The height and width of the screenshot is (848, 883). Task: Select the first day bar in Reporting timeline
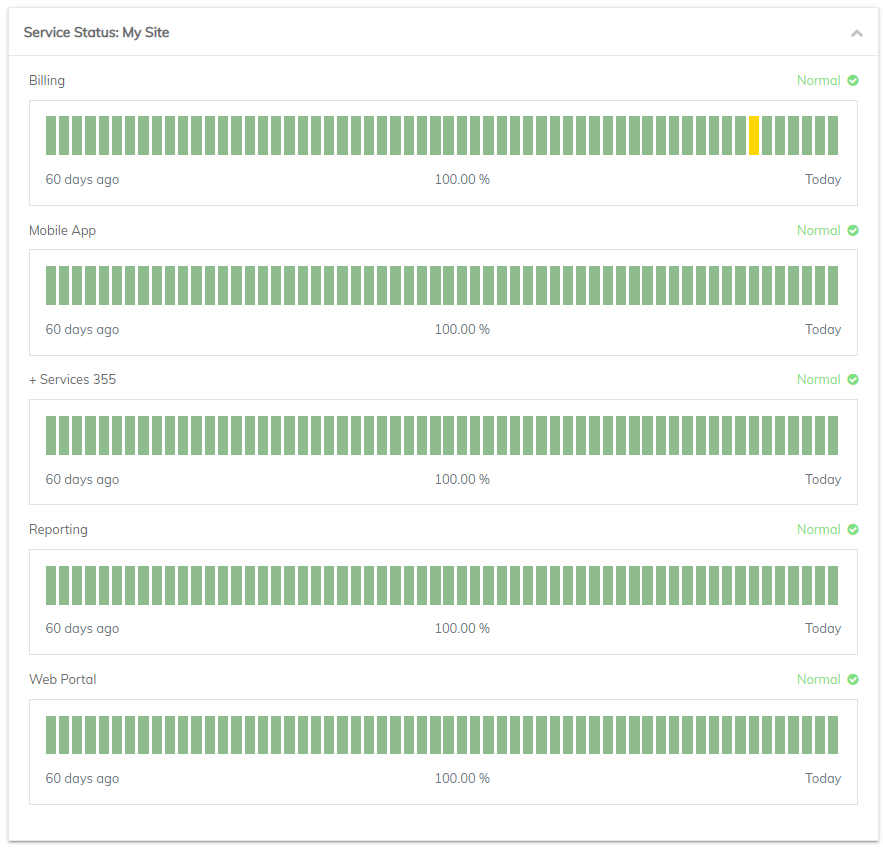click(x=51, y=585)
